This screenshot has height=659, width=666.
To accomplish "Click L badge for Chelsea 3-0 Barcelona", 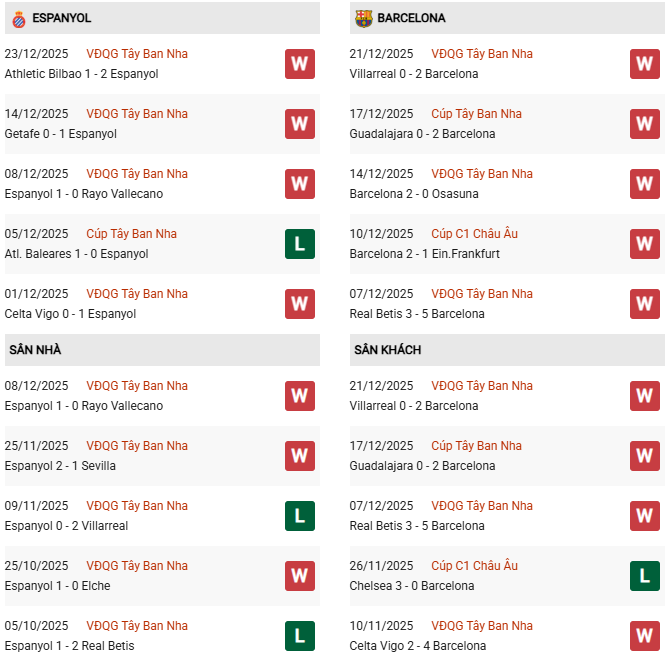I will (x=644, y=576).
